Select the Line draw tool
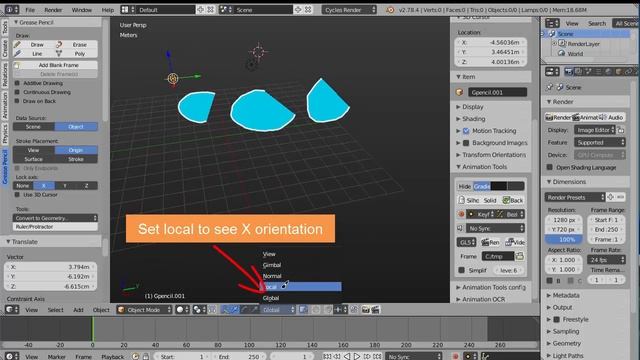Viewport: 640px width, 360px height. coord(34,53)
